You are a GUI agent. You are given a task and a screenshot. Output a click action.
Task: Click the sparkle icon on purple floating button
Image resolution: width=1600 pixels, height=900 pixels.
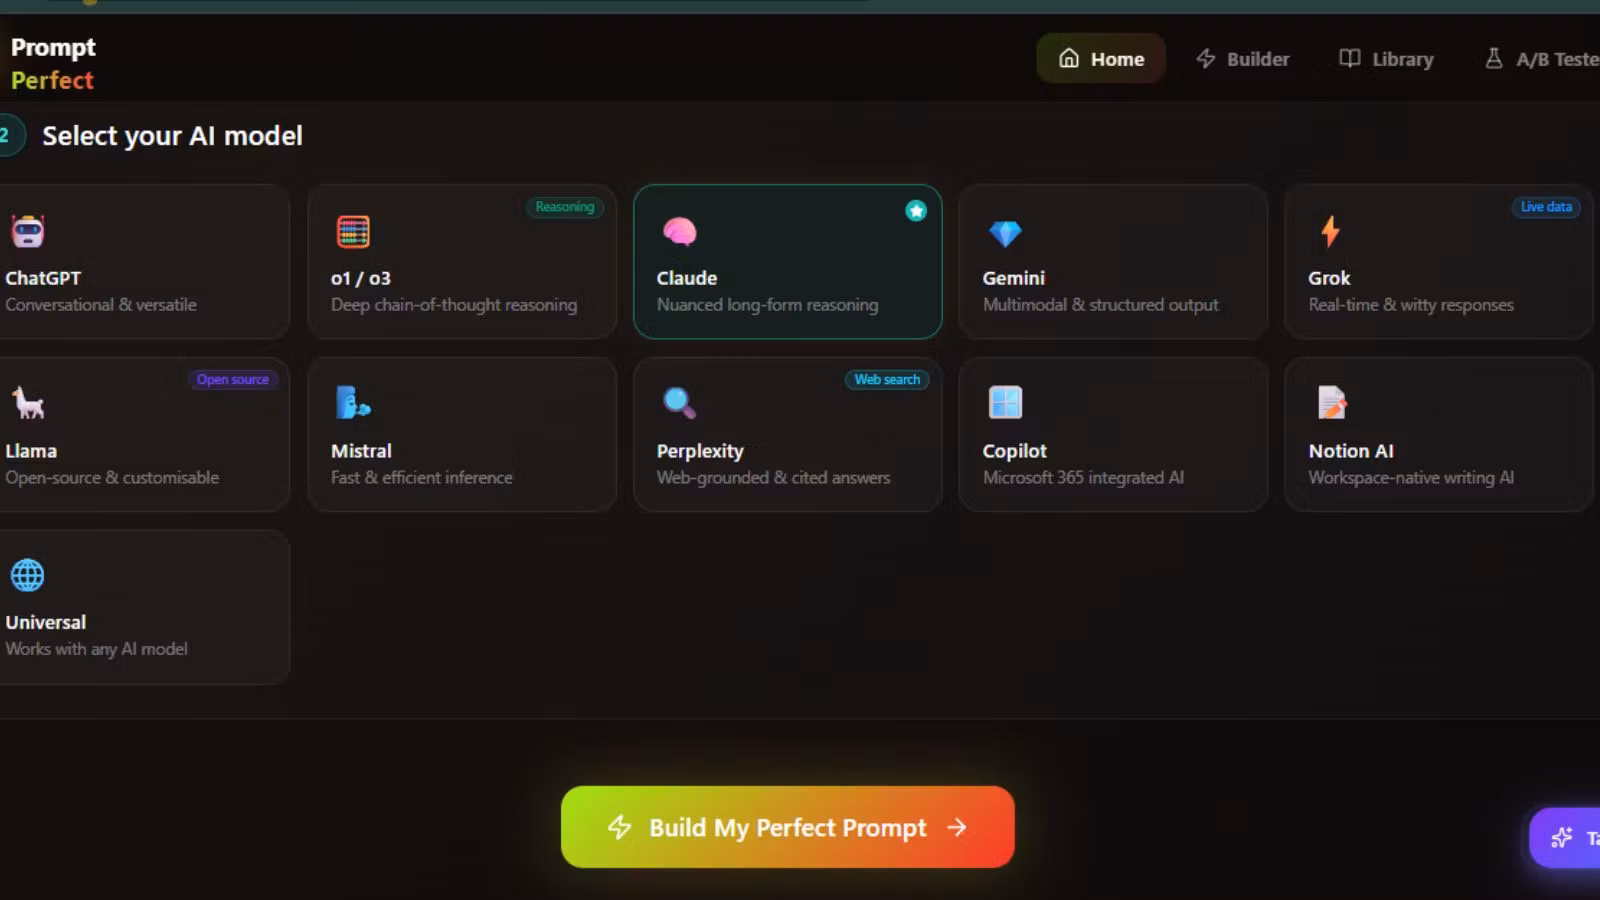coord(1562,838)
